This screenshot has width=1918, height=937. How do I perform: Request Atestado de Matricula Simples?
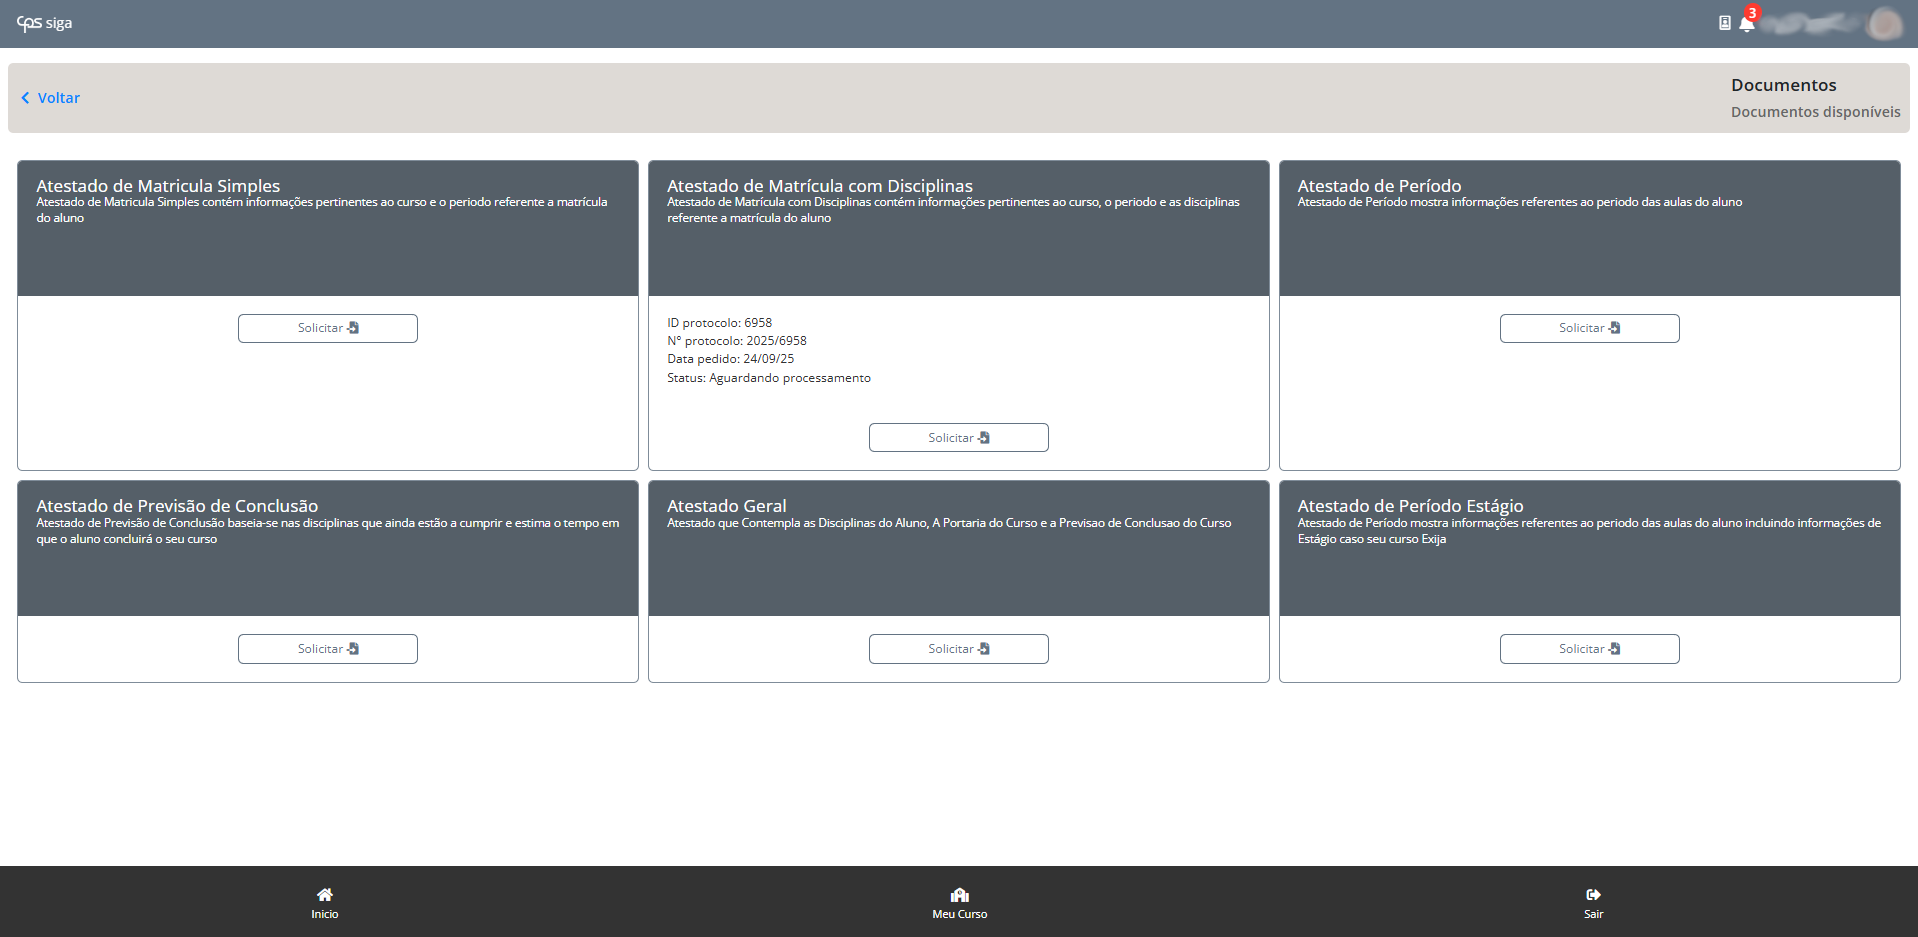pyautogui.click(x=328, y=328)
